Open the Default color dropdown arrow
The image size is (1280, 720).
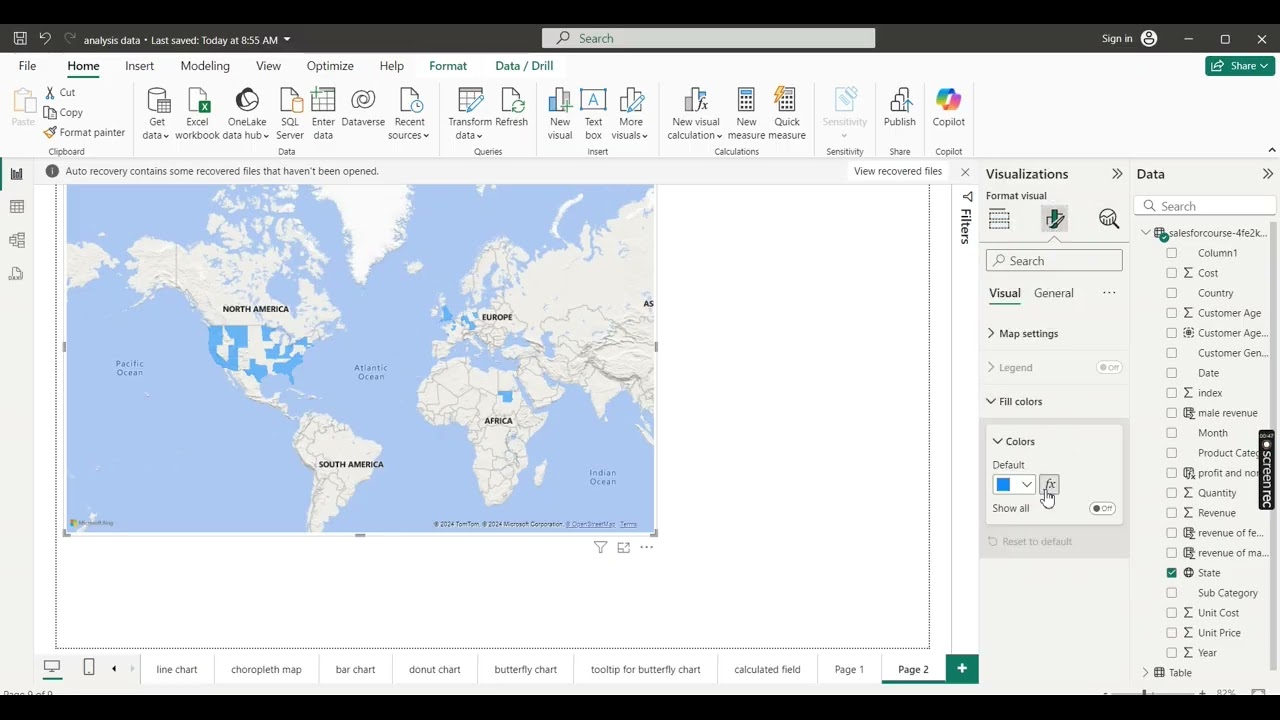1027,485
